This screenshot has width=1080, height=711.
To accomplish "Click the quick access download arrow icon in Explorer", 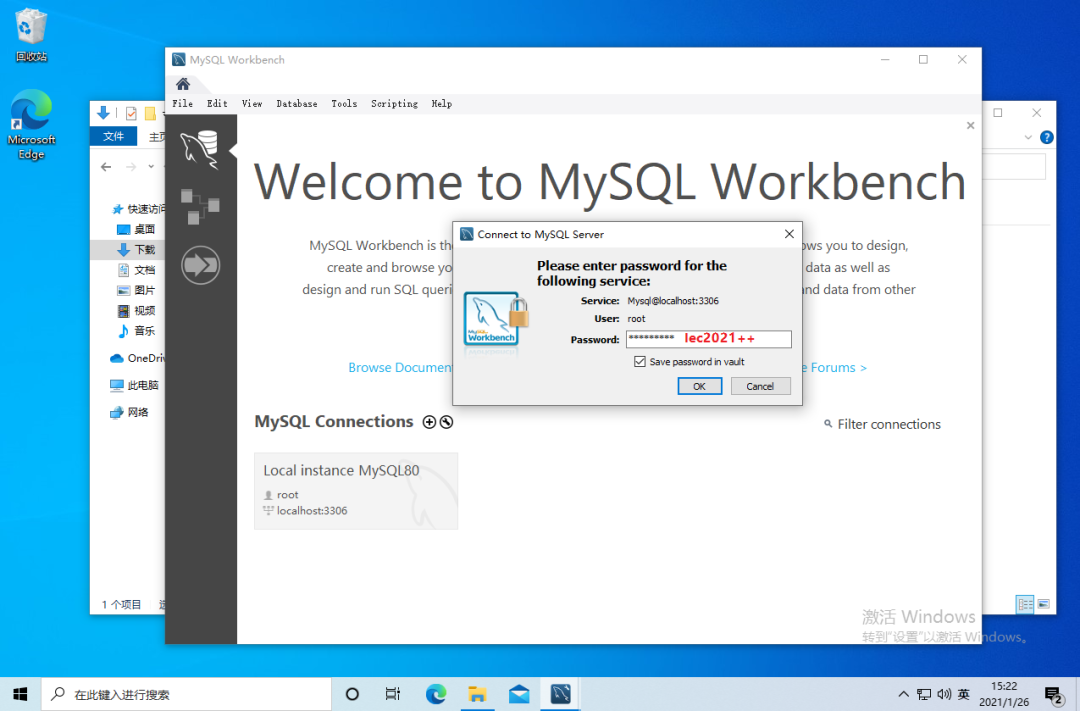I will tap(103, 113).
